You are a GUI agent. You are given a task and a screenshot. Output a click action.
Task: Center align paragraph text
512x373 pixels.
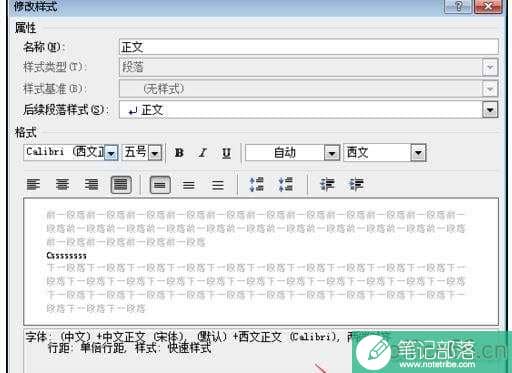pos(62,184)
